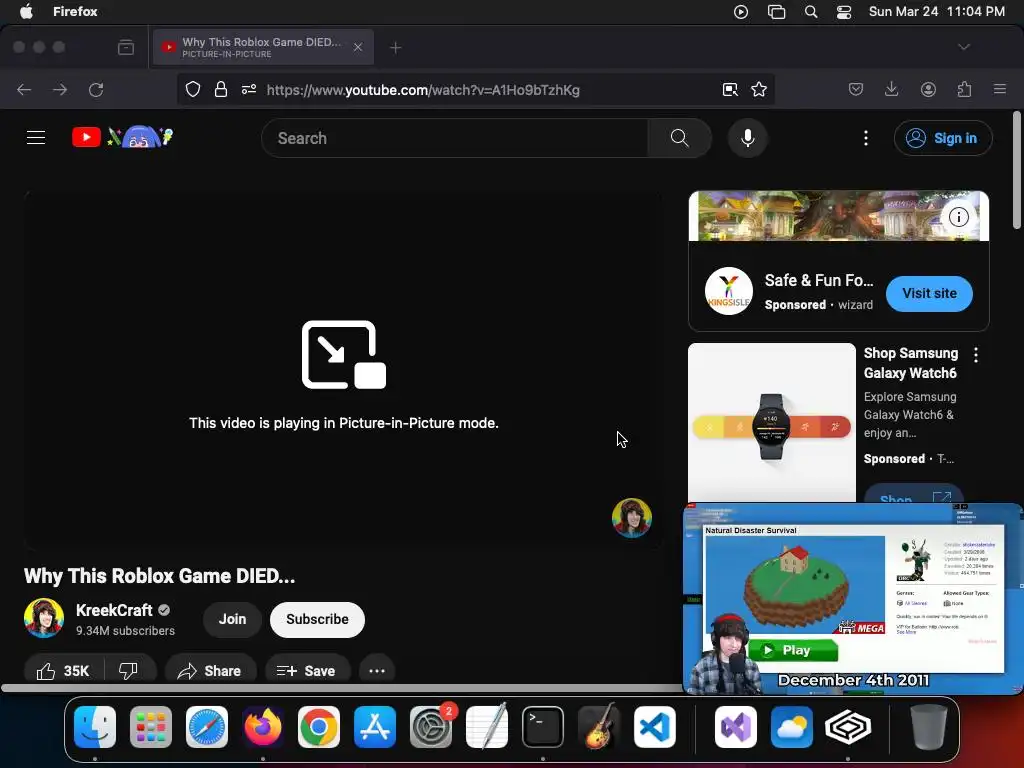
Task: Open Visual Studio Code from the Dock
Action: (x=655, y=726)
